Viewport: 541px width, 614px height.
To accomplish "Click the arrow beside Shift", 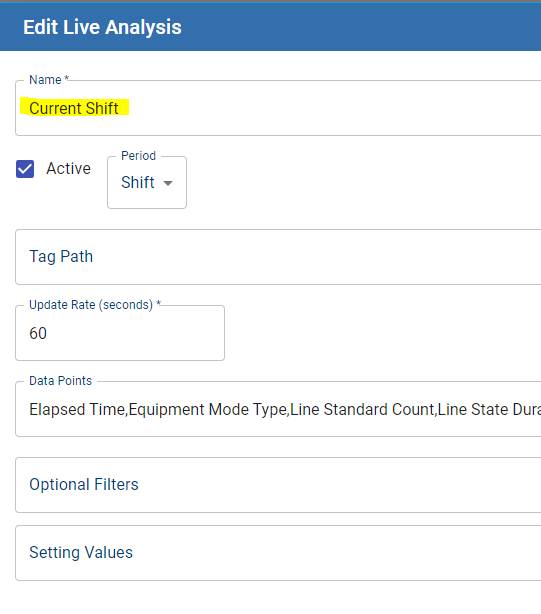I will point(168,183).
